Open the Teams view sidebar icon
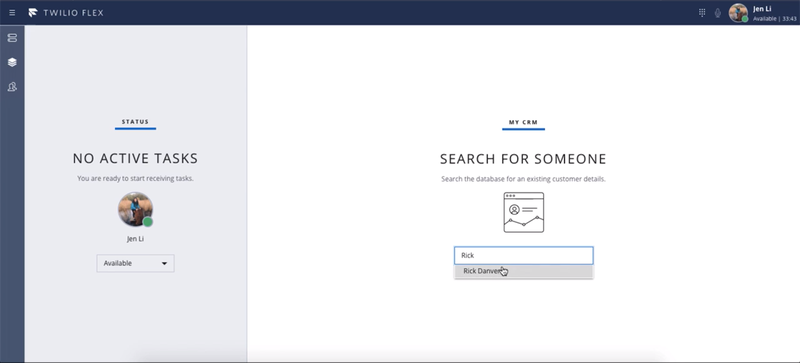The image size is (800, 363). point(12,87)
